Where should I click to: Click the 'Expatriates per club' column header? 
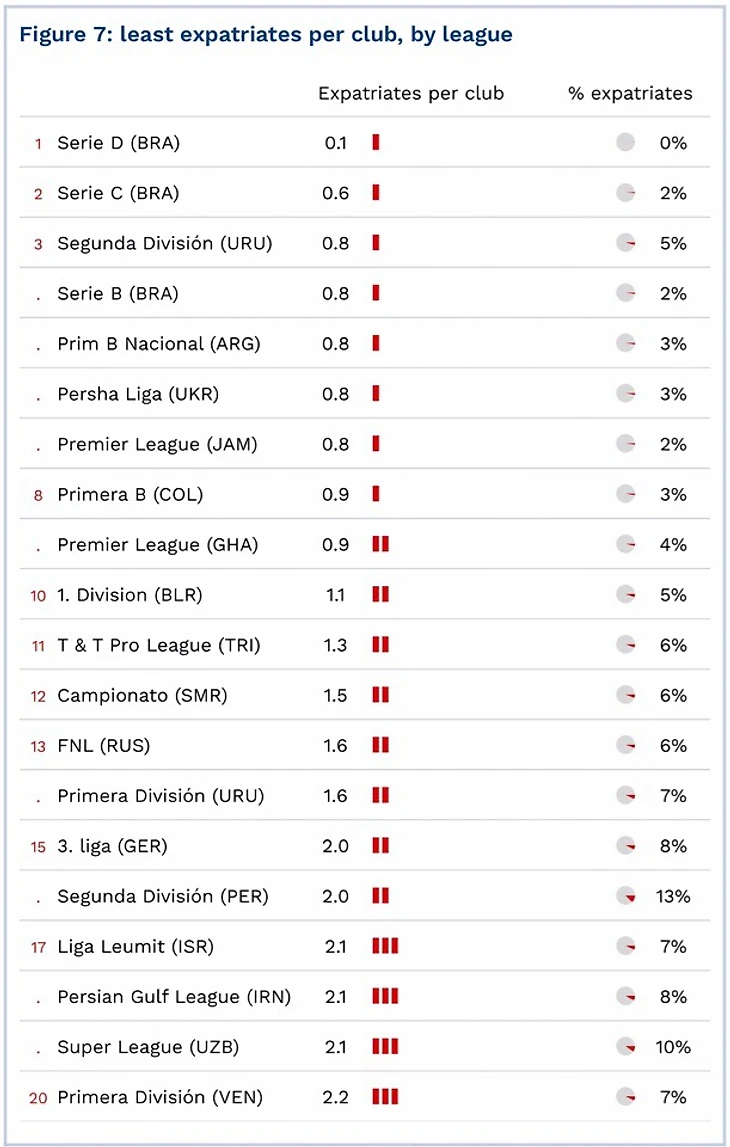coord(411,94)
